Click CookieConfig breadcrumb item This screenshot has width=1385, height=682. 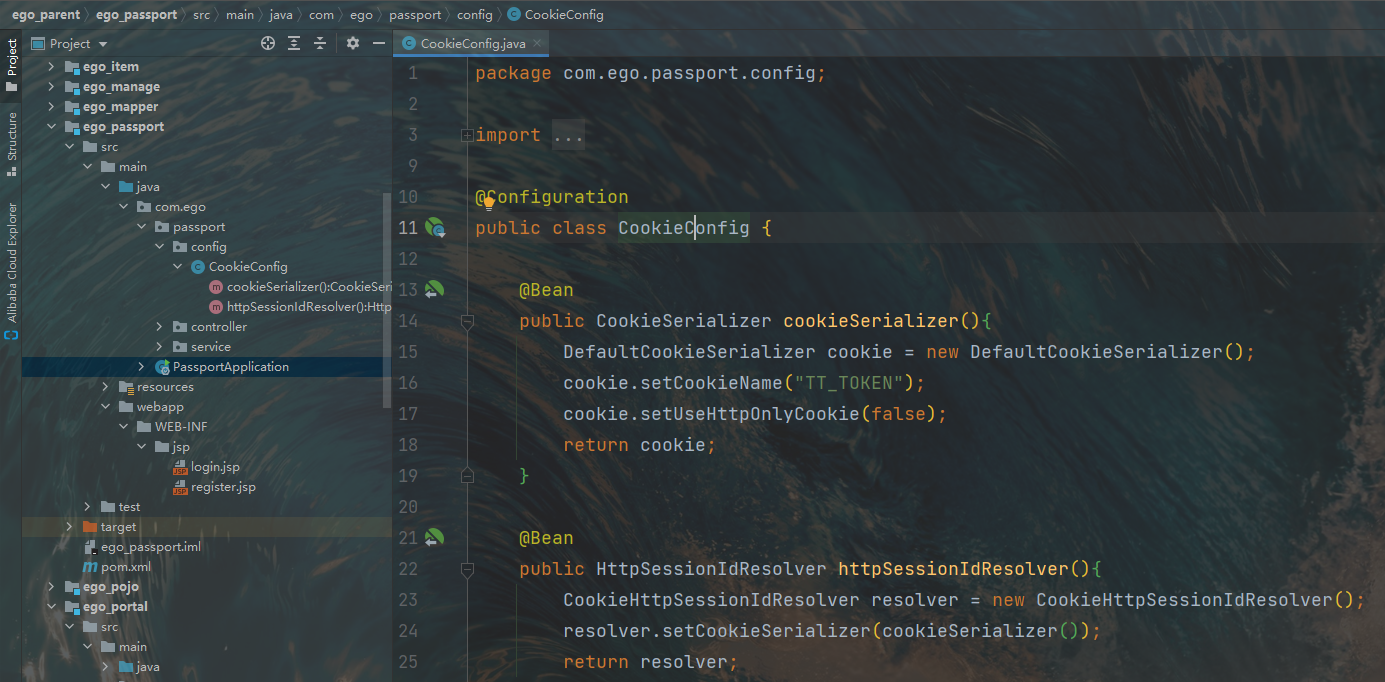[x=555, y=15]
